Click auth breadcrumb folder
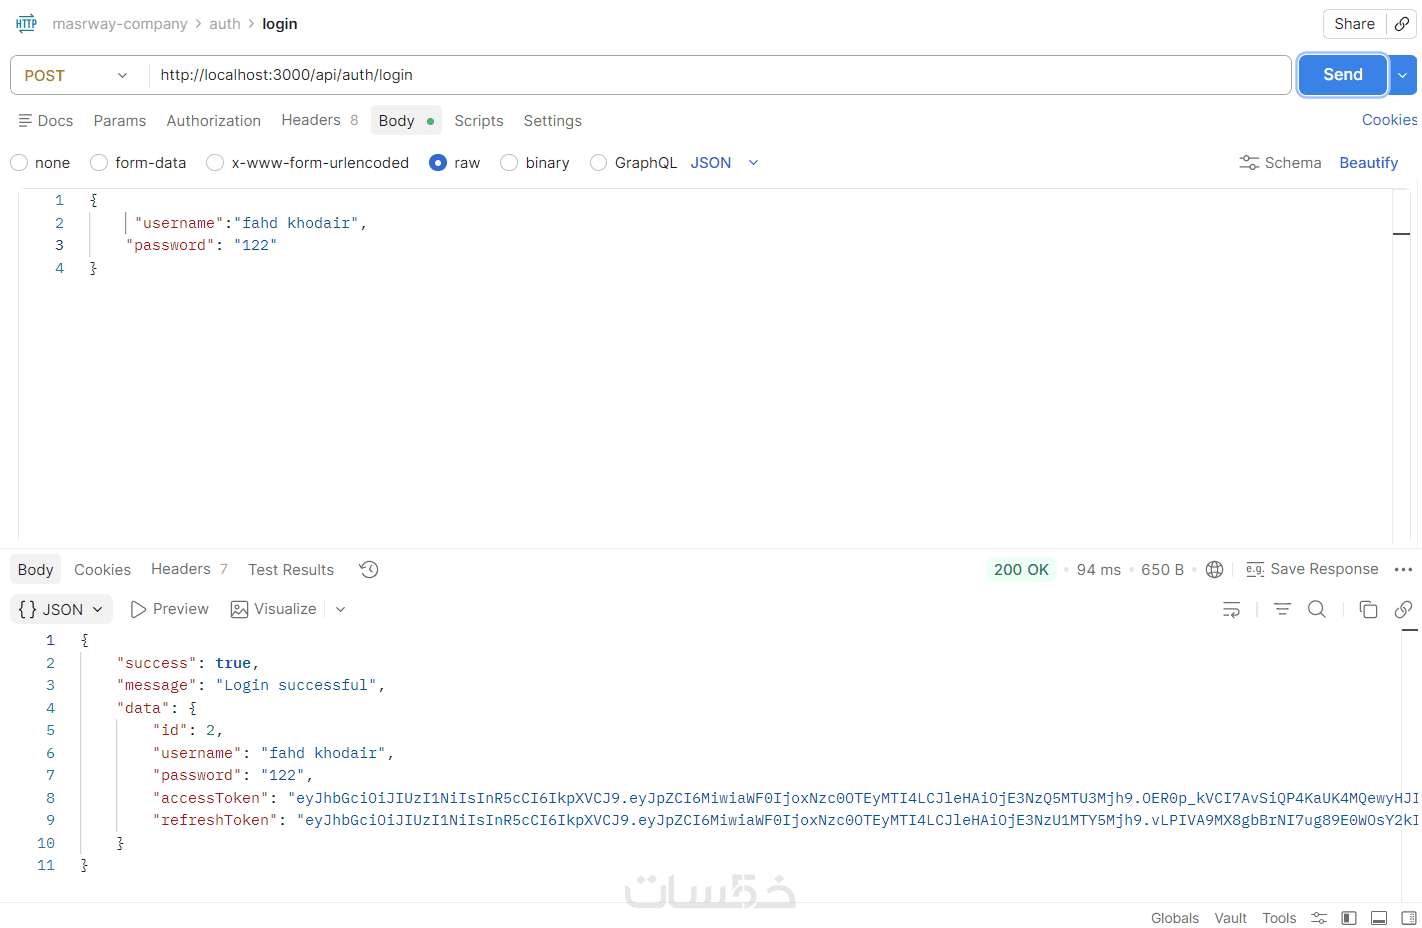 coord(225,24)
